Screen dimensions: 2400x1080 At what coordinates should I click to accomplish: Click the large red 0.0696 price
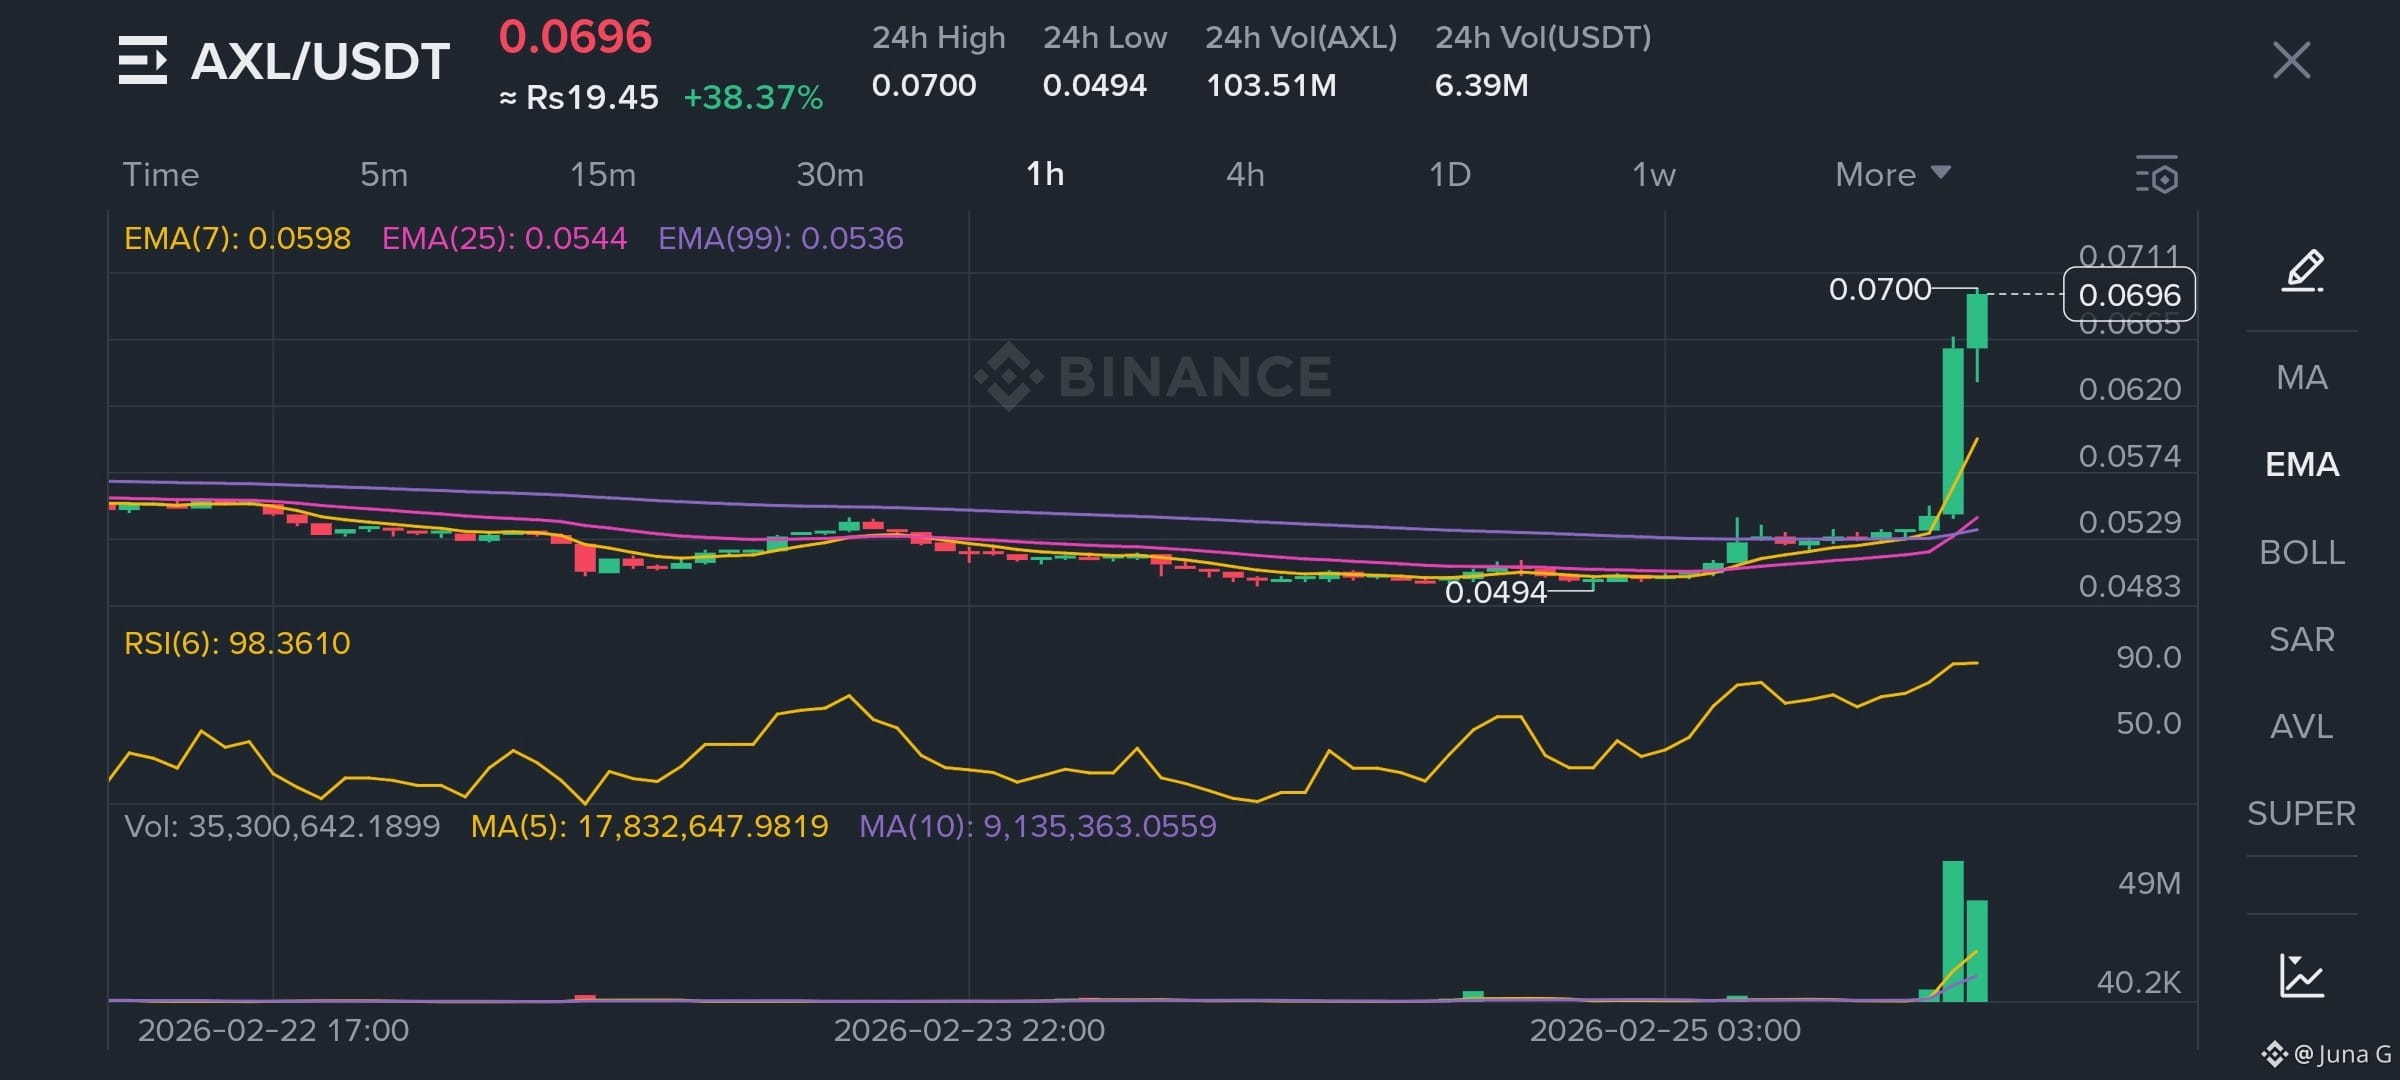pyautogui.click(x=575, y=37)
